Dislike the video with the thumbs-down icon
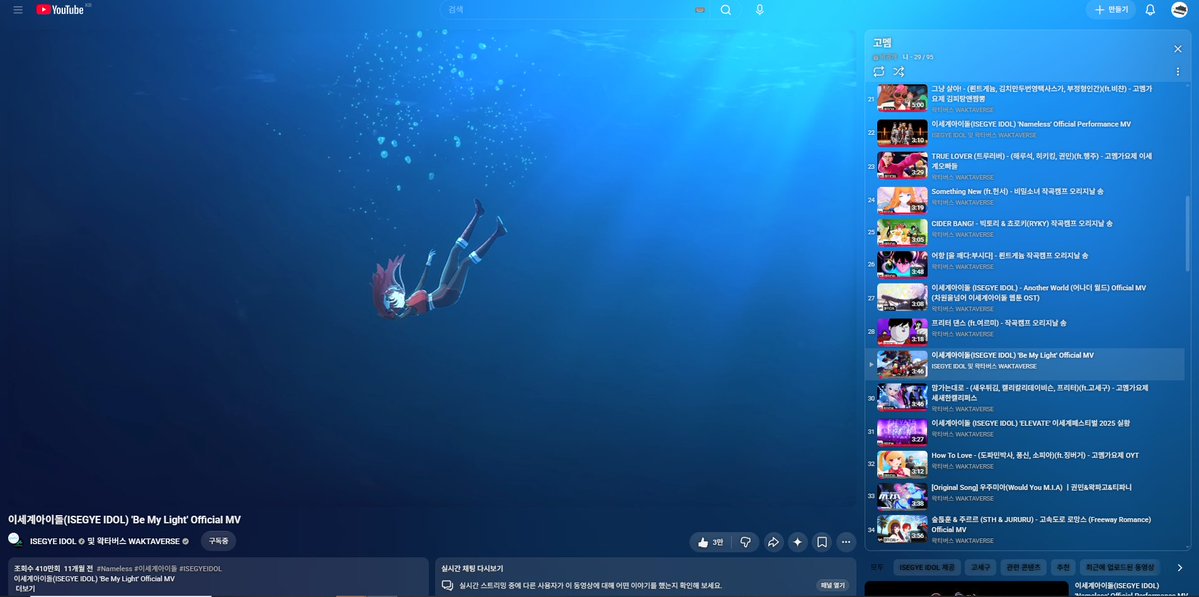Screen dimensions: 1199x597 [746, 542]
